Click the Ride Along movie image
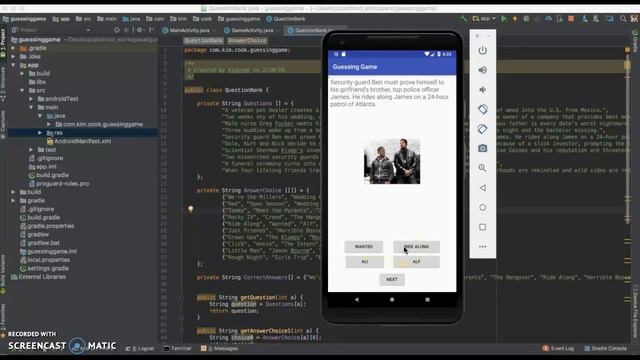The height and width of the screenshot is (360, 640). tap(392, 161)
